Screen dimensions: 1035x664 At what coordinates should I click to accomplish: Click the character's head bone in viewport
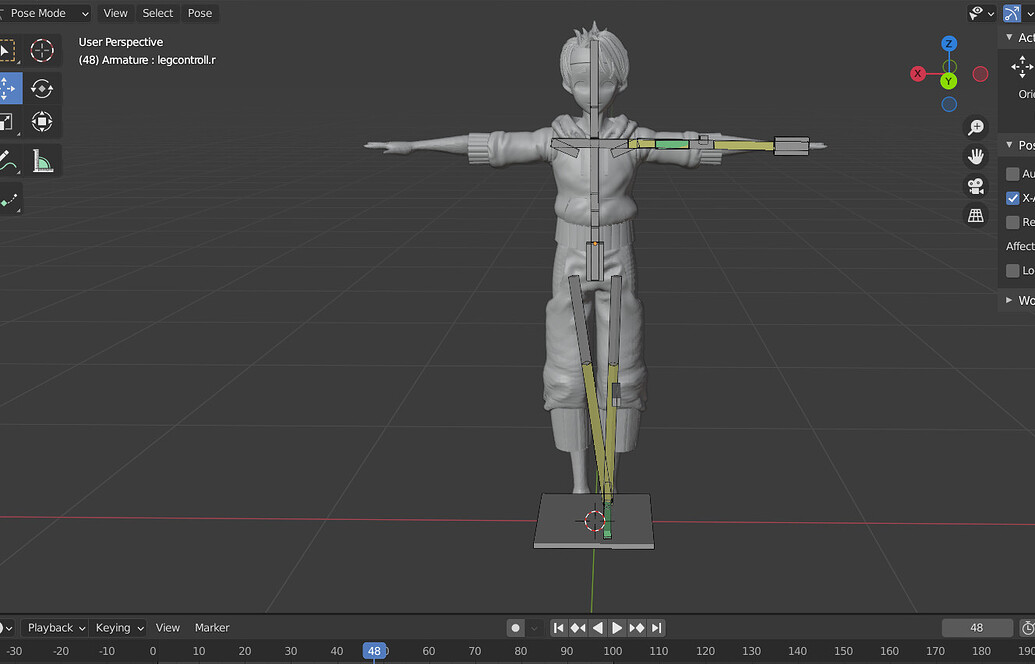595,73
